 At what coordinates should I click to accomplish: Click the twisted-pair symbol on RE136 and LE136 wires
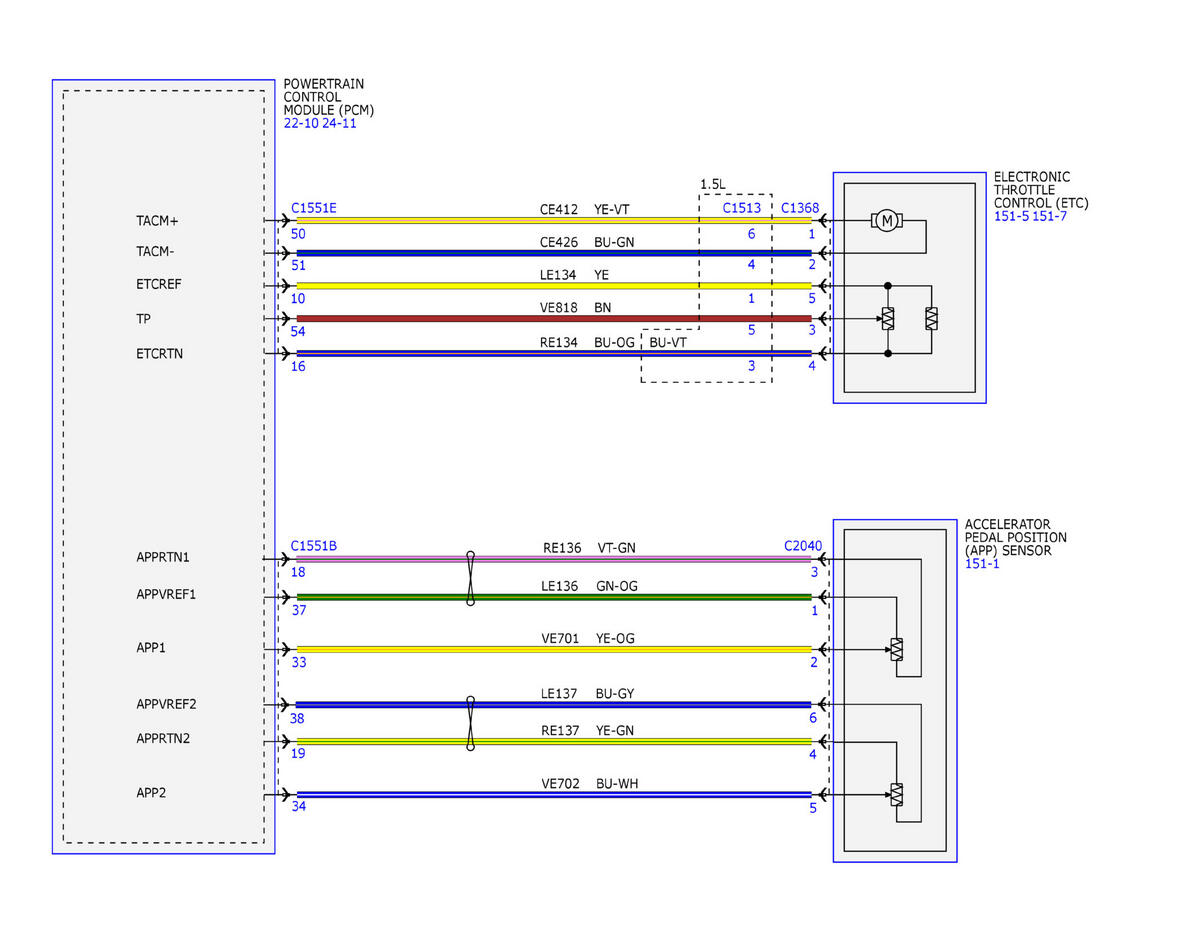point(470,578)
